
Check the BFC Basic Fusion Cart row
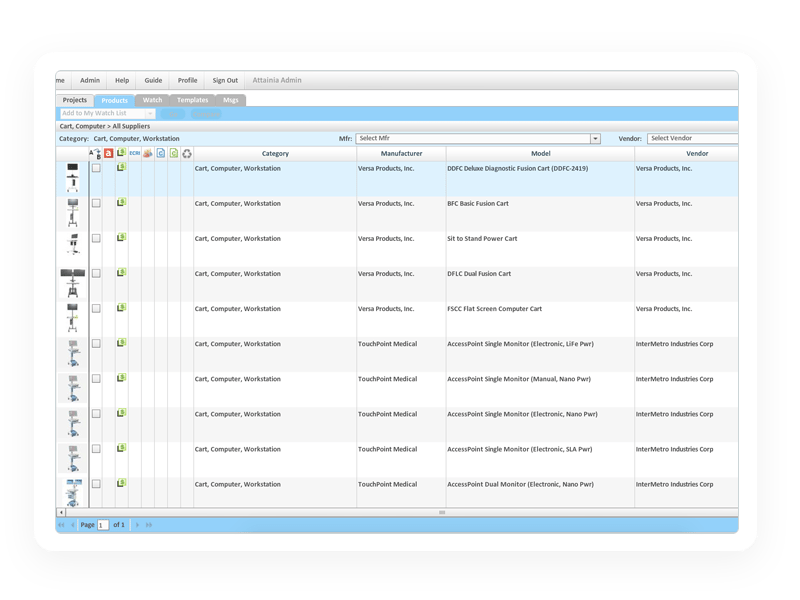[x=96, y=204]
